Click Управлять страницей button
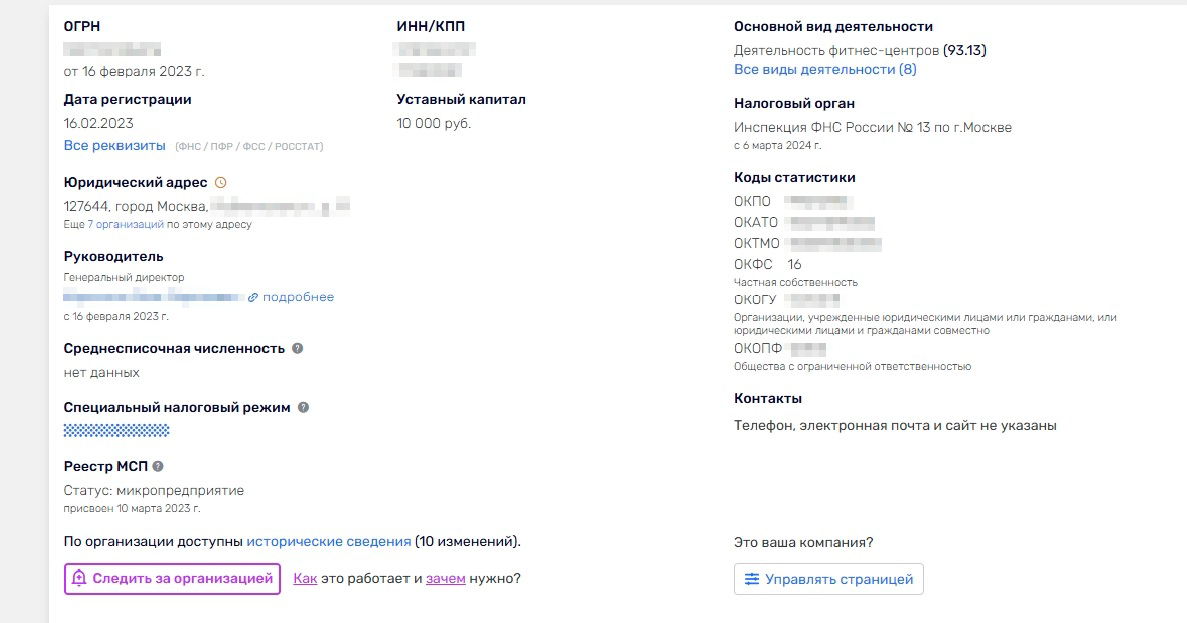 (x=828, y=579)
